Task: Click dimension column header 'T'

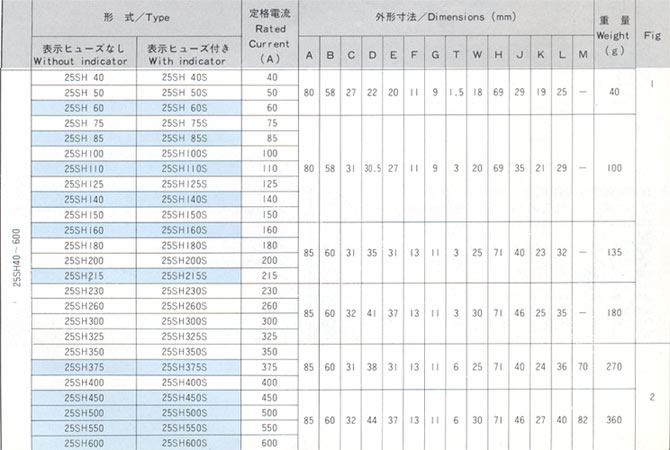Action: (456, 53)
